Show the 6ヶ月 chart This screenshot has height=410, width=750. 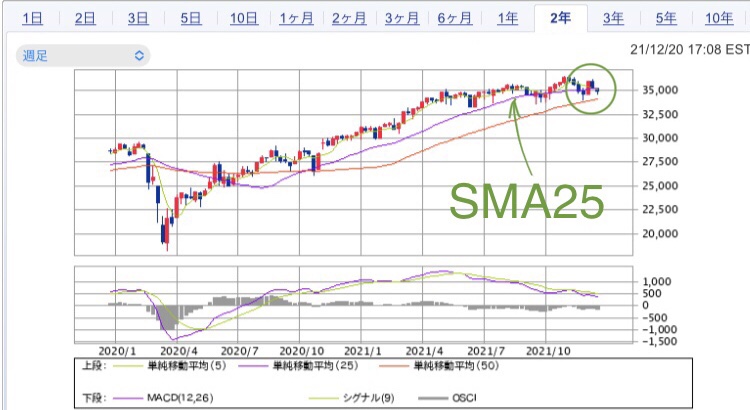click(455, 18)
